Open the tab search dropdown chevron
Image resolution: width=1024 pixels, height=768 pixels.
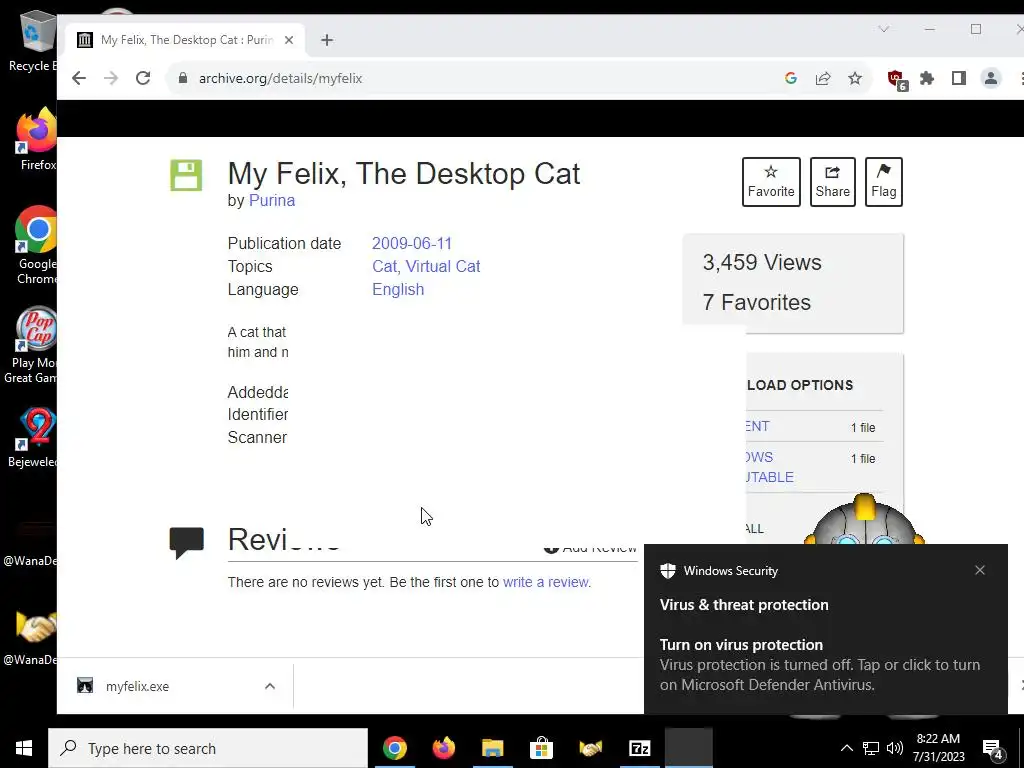[x=884, y=29]
